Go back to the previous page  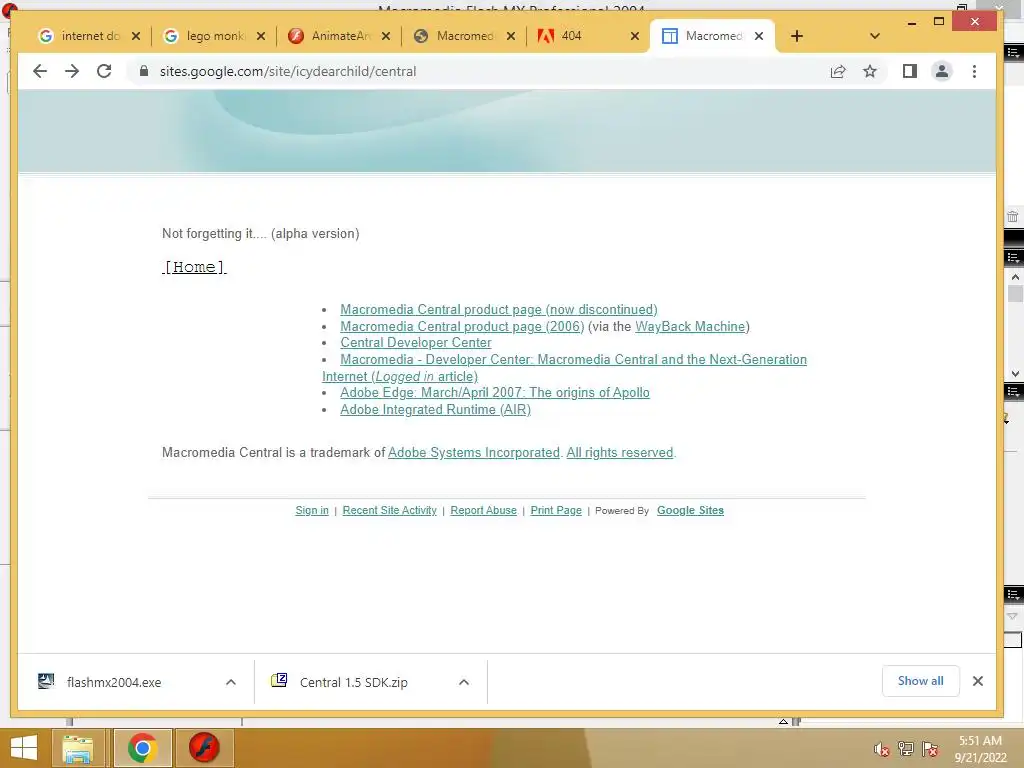40,71
